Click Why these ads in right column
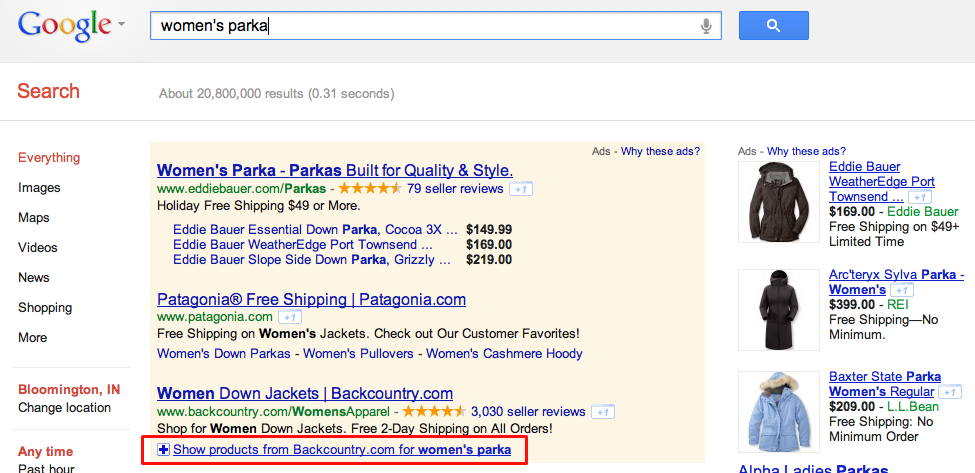Viewport: 975px width, 473px height. (806, 151)
